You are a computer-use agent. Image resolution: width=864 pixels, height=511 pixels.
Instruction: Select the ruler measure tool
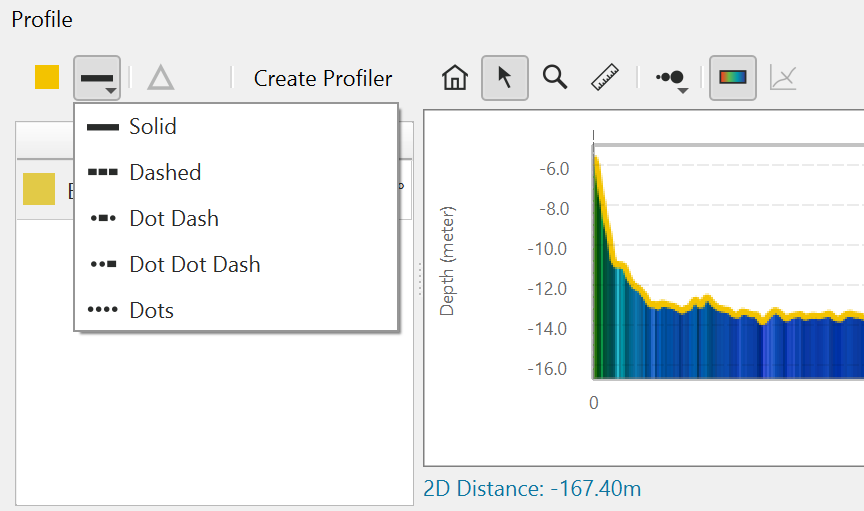605,78
